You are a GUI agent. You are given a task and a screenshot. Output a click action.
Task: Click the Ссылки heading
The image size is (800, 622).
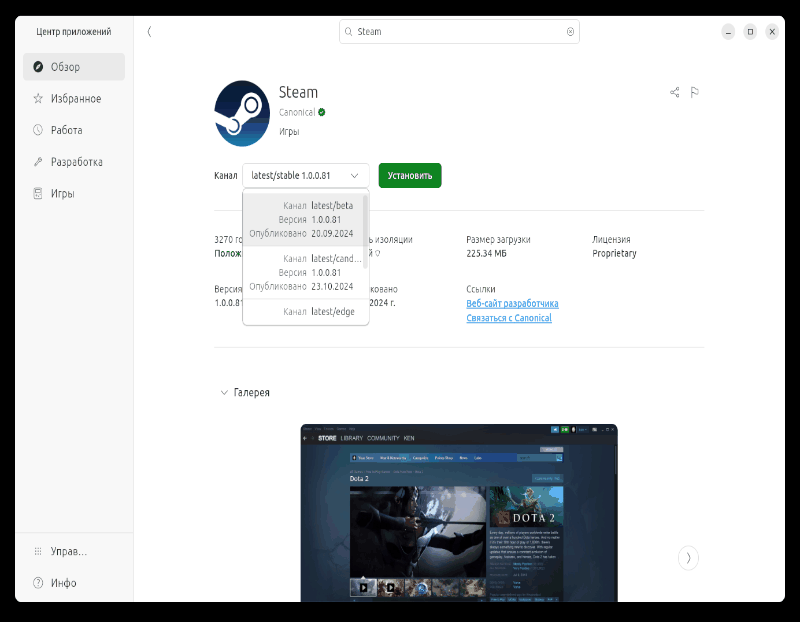click(481, 289)
